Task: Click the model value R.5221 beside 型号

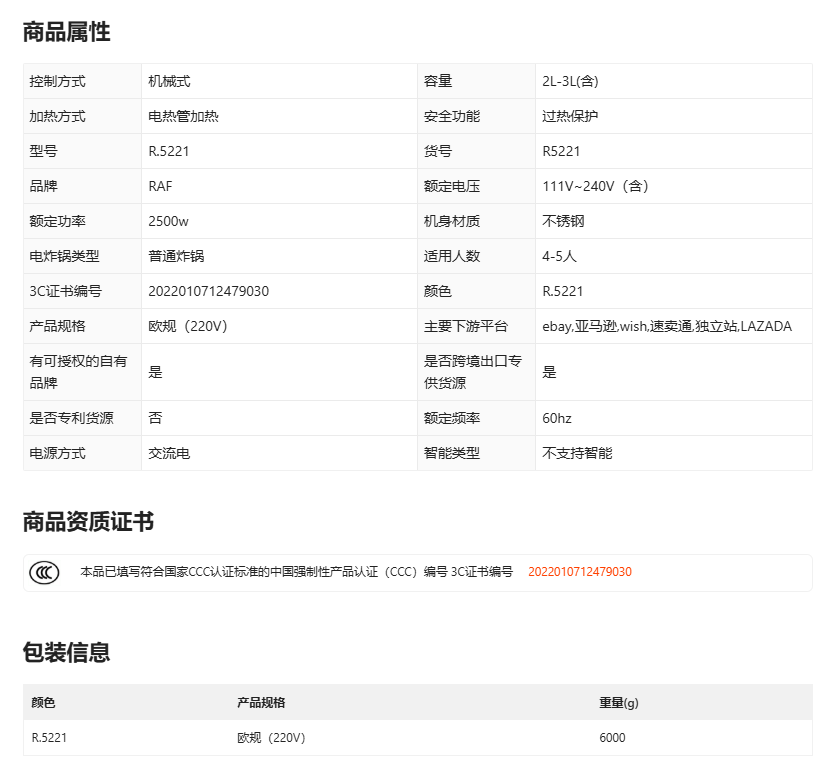Action: 168,151
